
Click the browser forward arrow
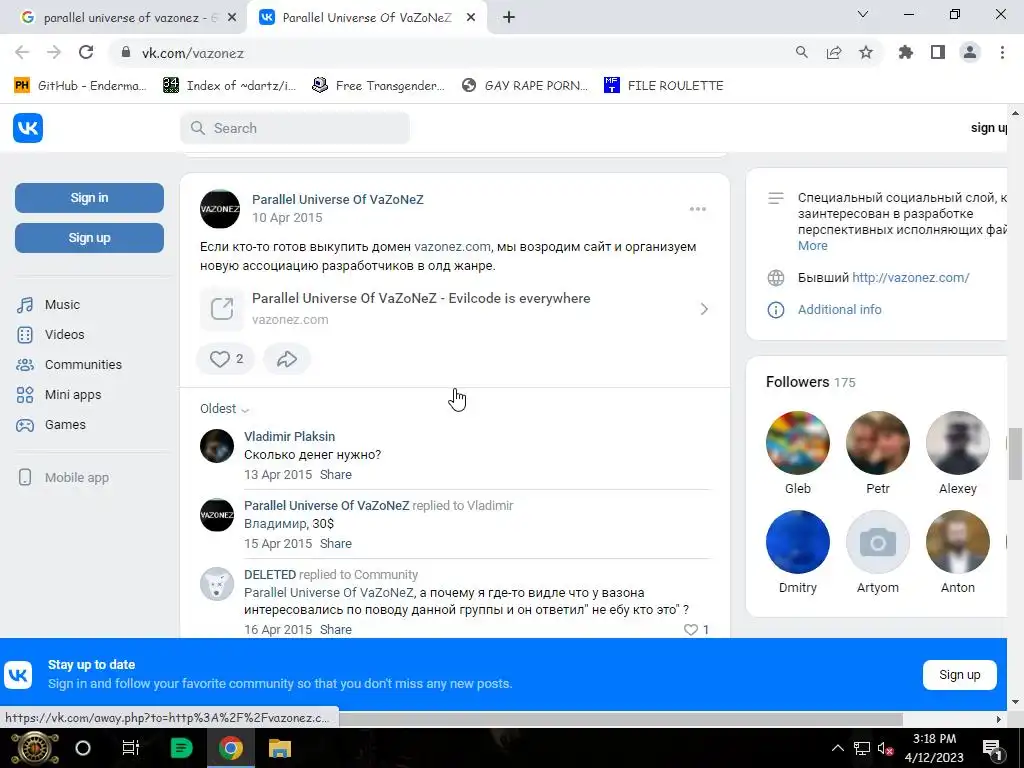tap(54, 52)
